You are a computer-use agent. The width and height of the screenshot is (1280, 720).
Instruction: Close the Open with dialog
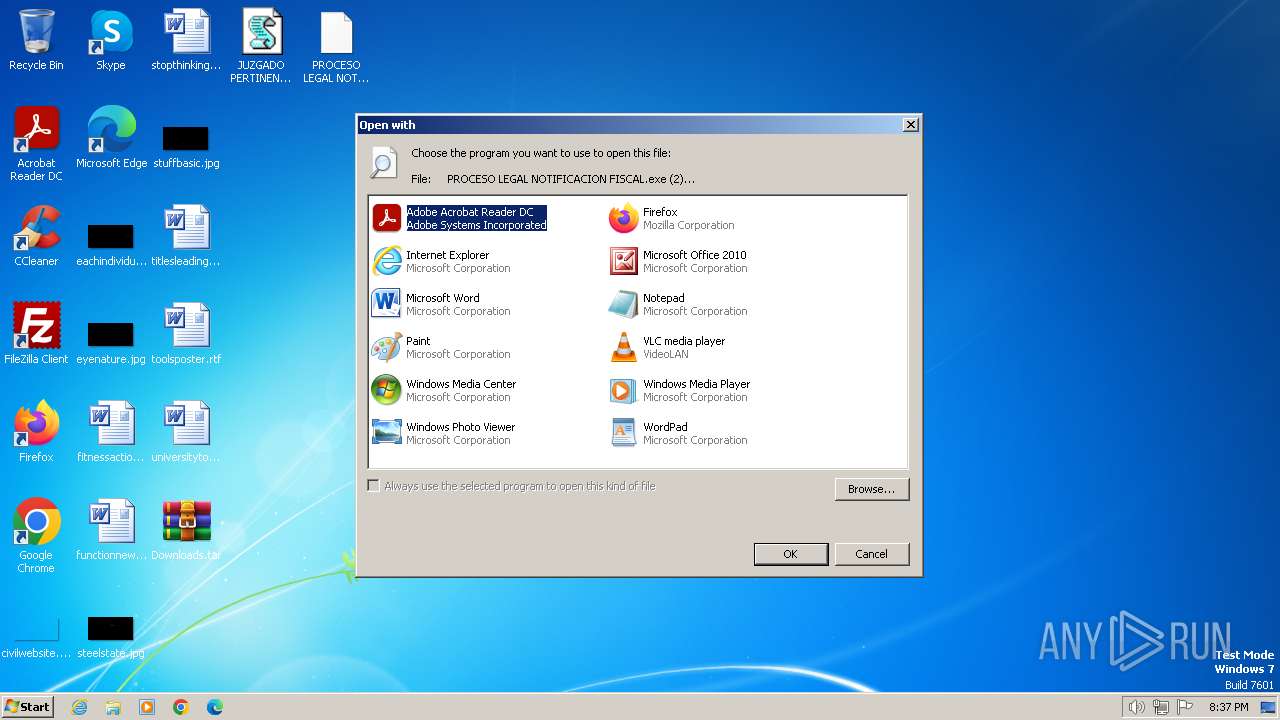[910, 125]
